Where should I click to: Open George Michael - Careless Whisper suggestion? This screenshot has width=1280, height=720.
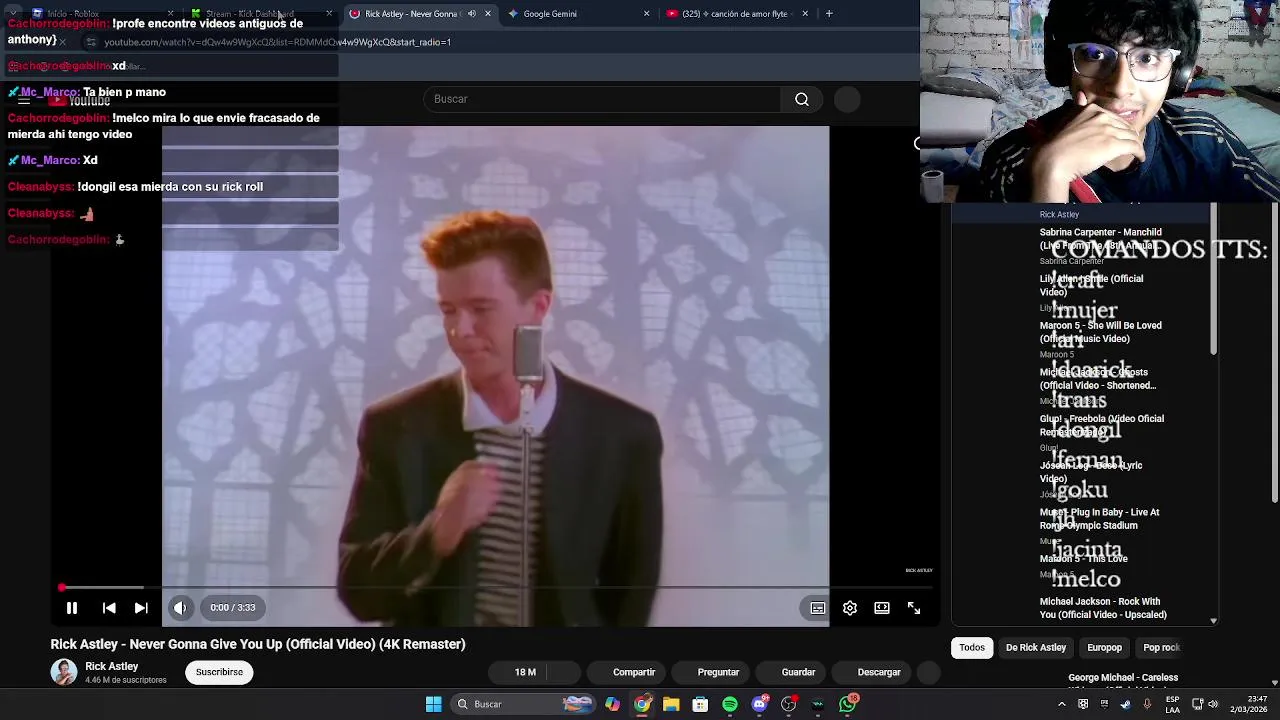point(1123,680)
